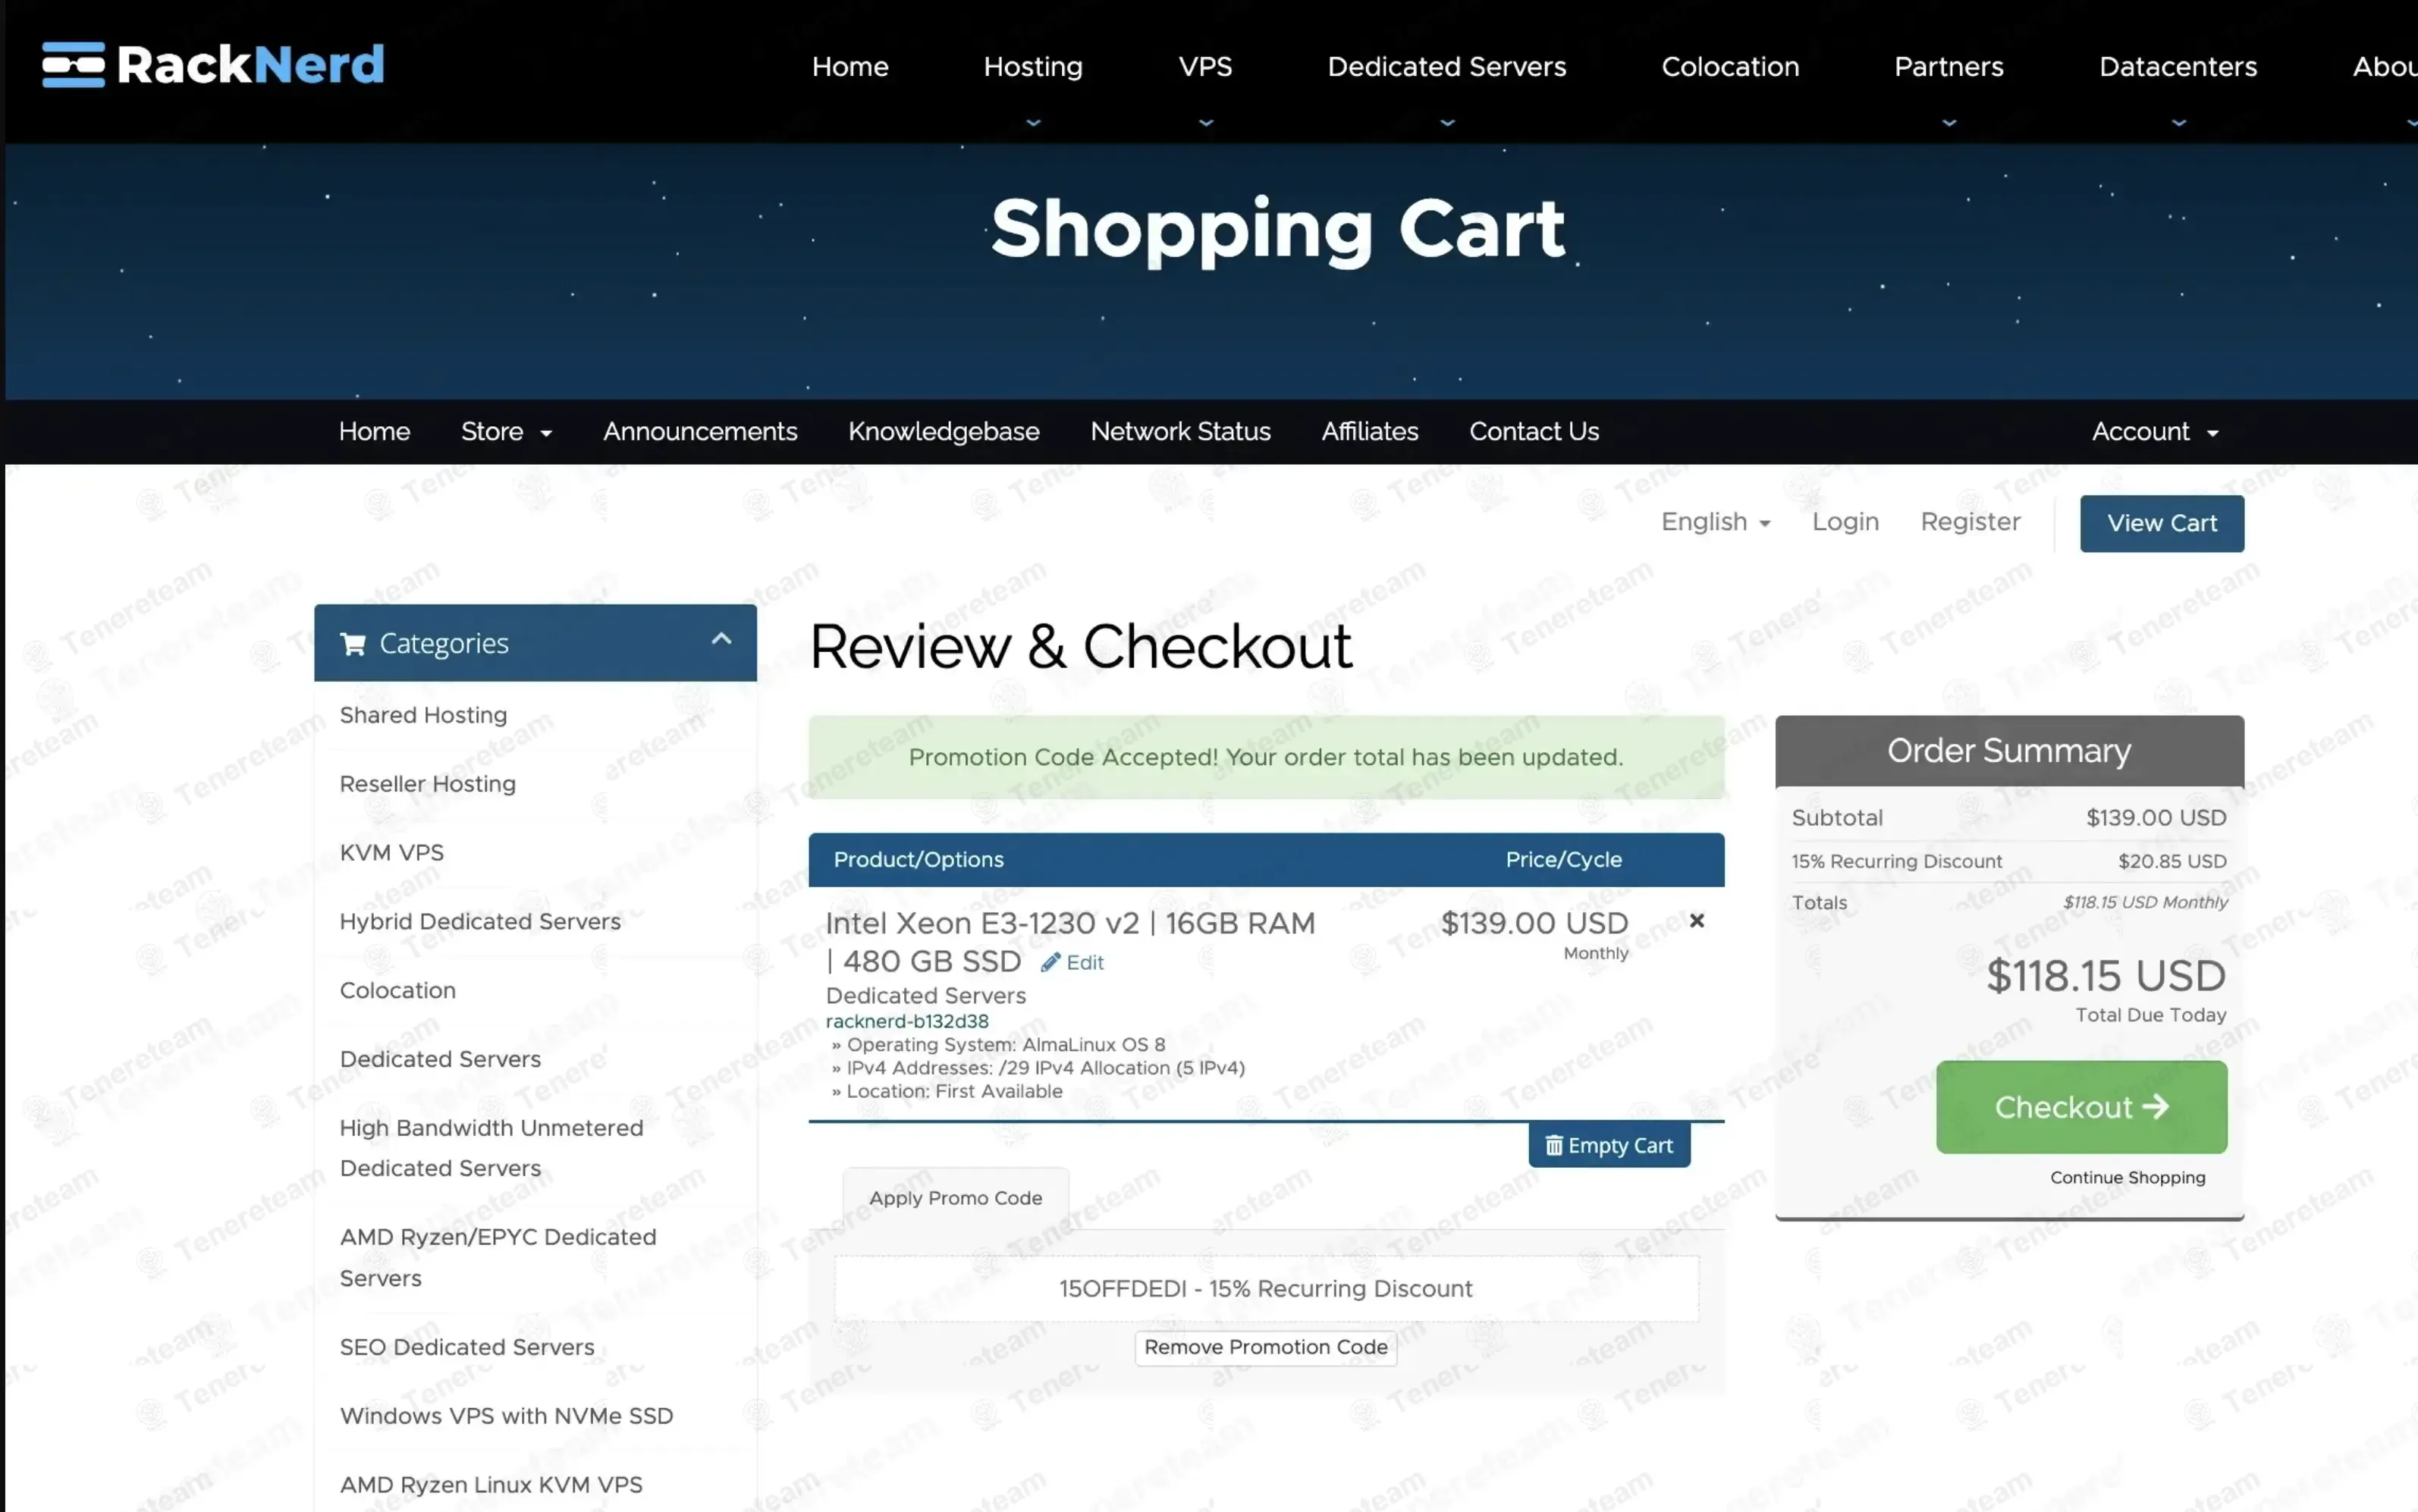Remove the Intel Xeon item with X icon
Image resolution: width=2418 pixels, height=1512 pixels.
1696,921
